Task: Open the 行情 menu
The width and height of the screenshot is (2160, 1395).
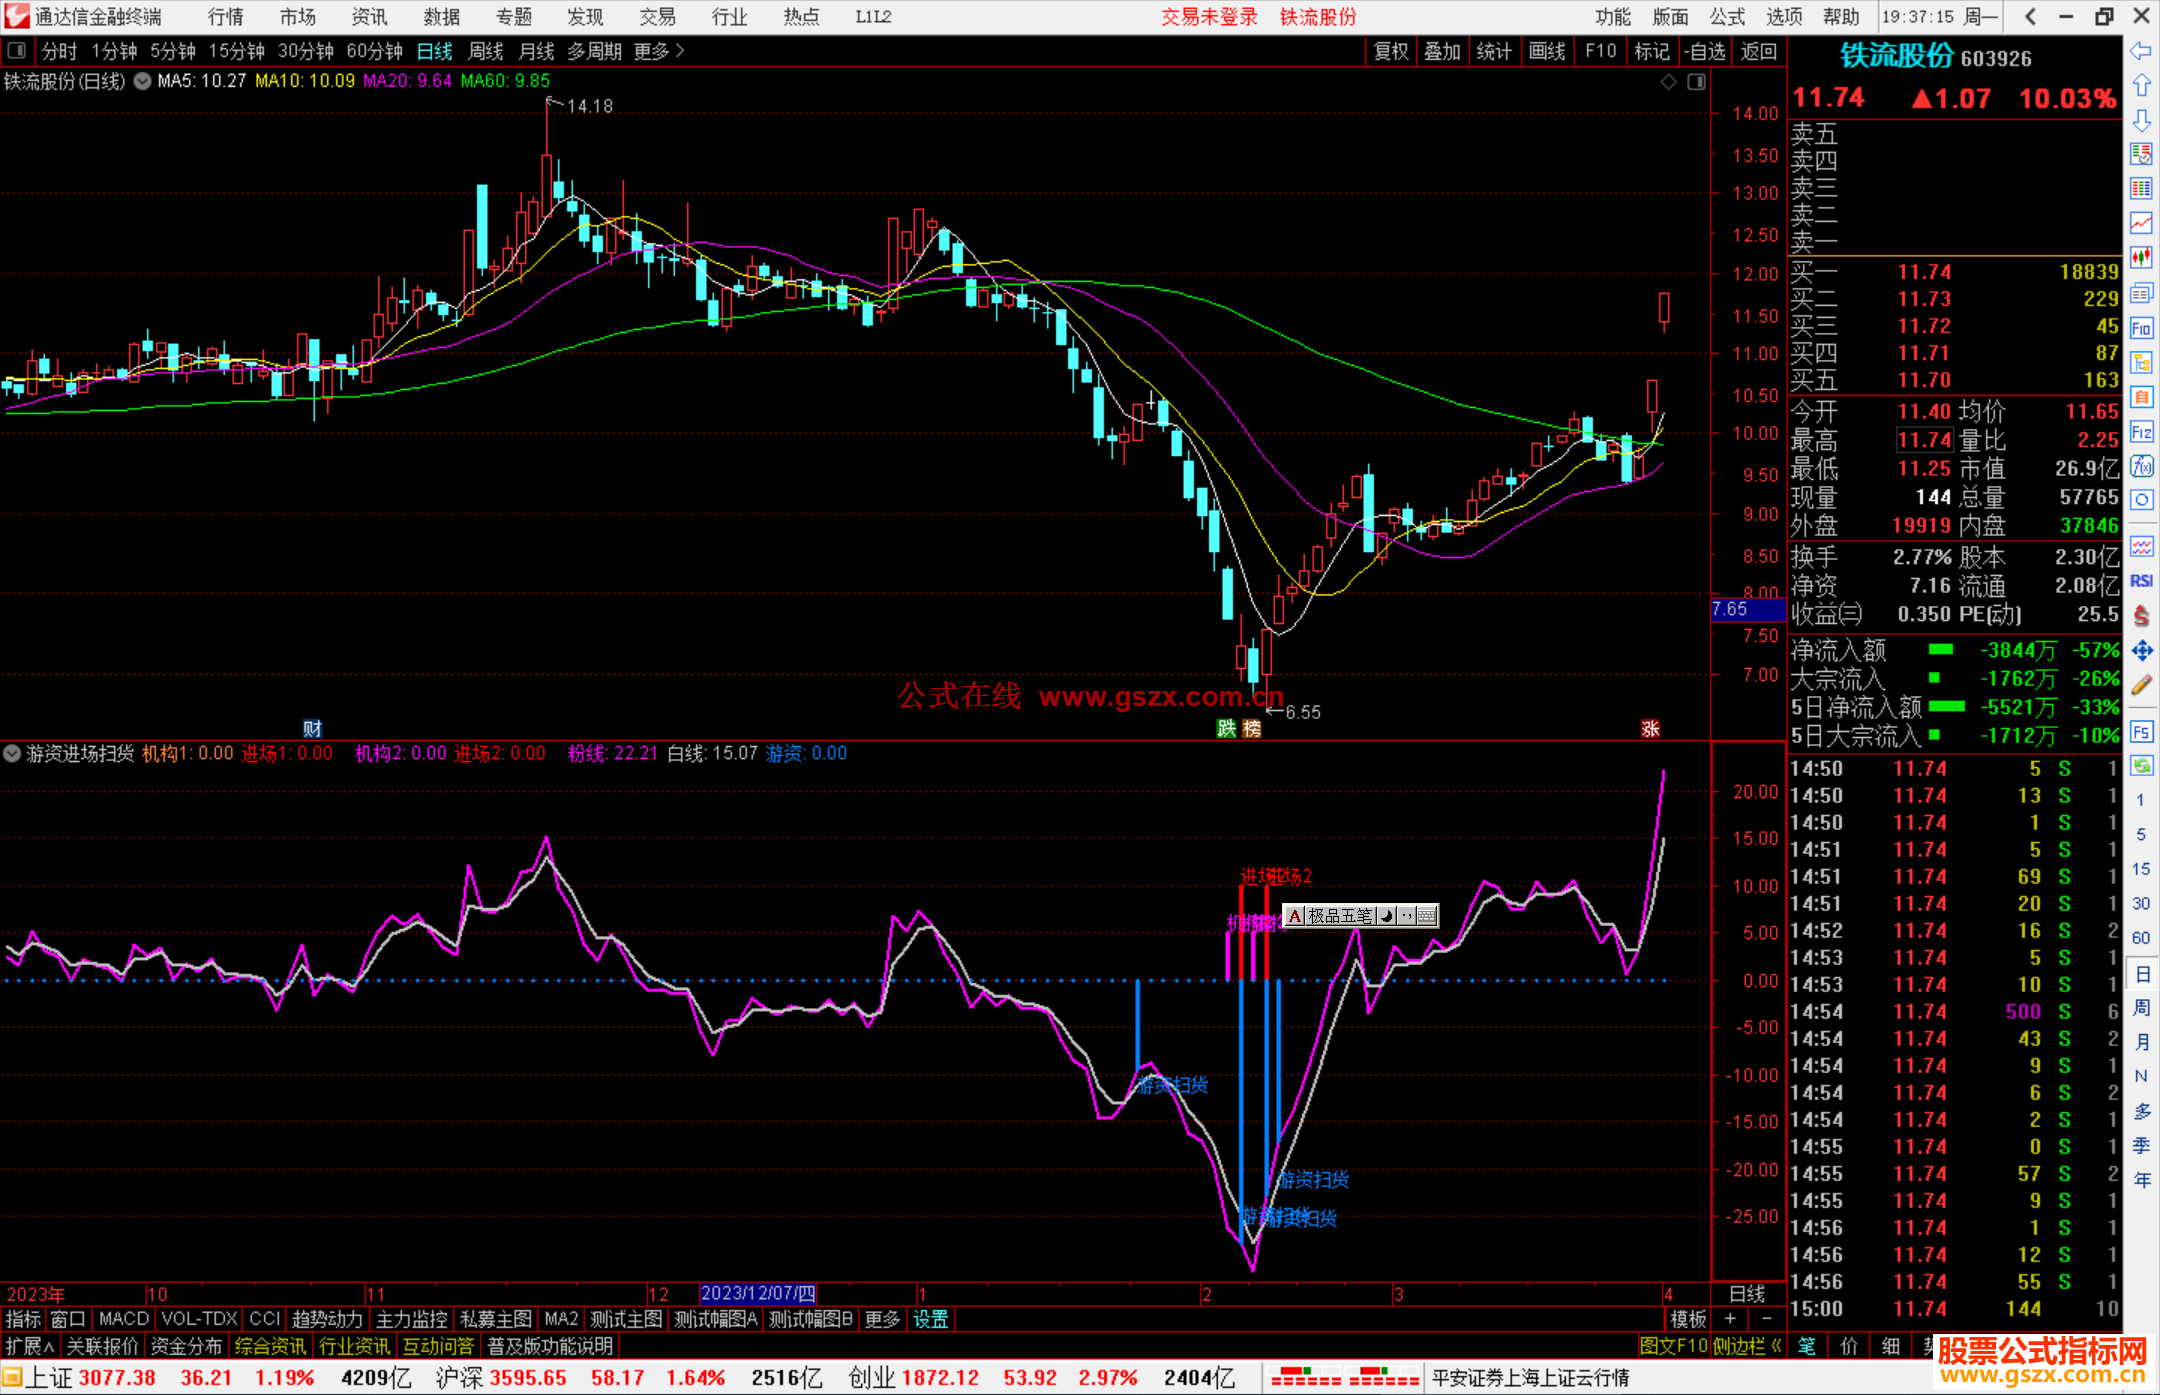Action: pyautogui.click(x=226, y=16)
